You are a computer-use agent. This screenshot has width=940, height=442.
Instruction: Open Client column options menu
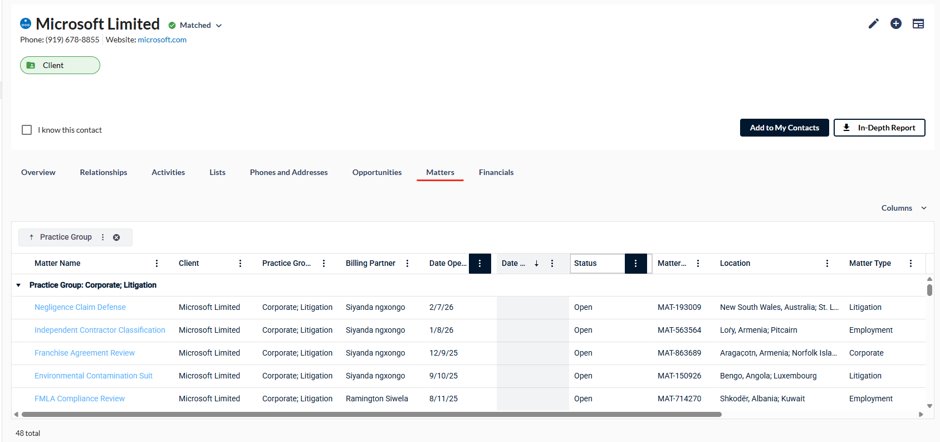pyautogui.click(x=240, y=263)
